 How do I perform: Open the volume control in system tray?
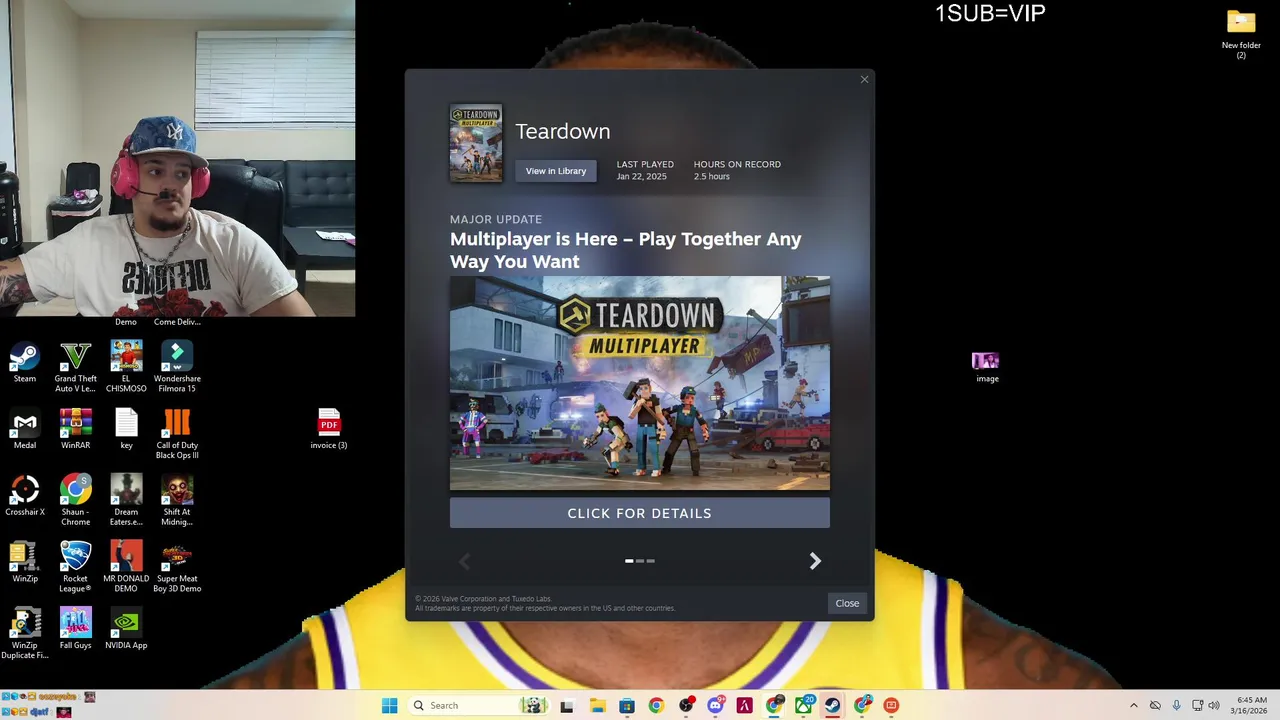[1214, 706]
